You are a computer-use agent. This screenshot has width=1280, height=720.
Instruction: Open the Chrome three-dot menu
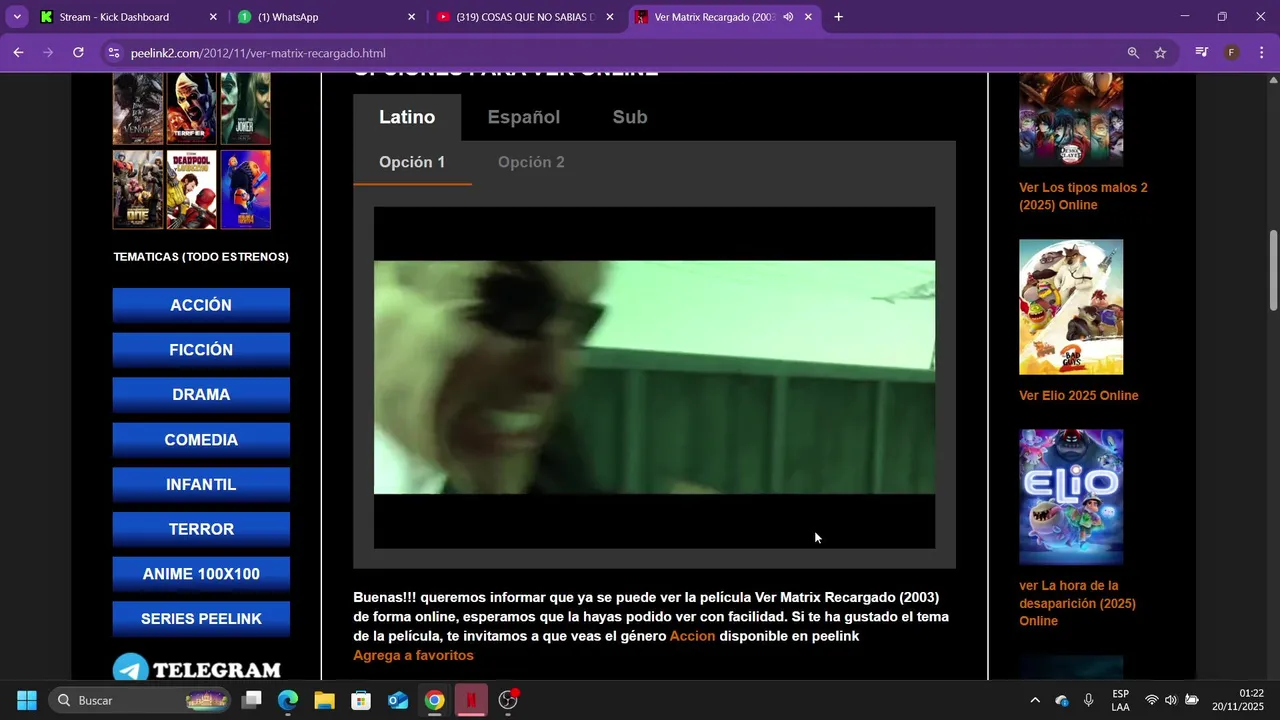(x=1260, y=53)
